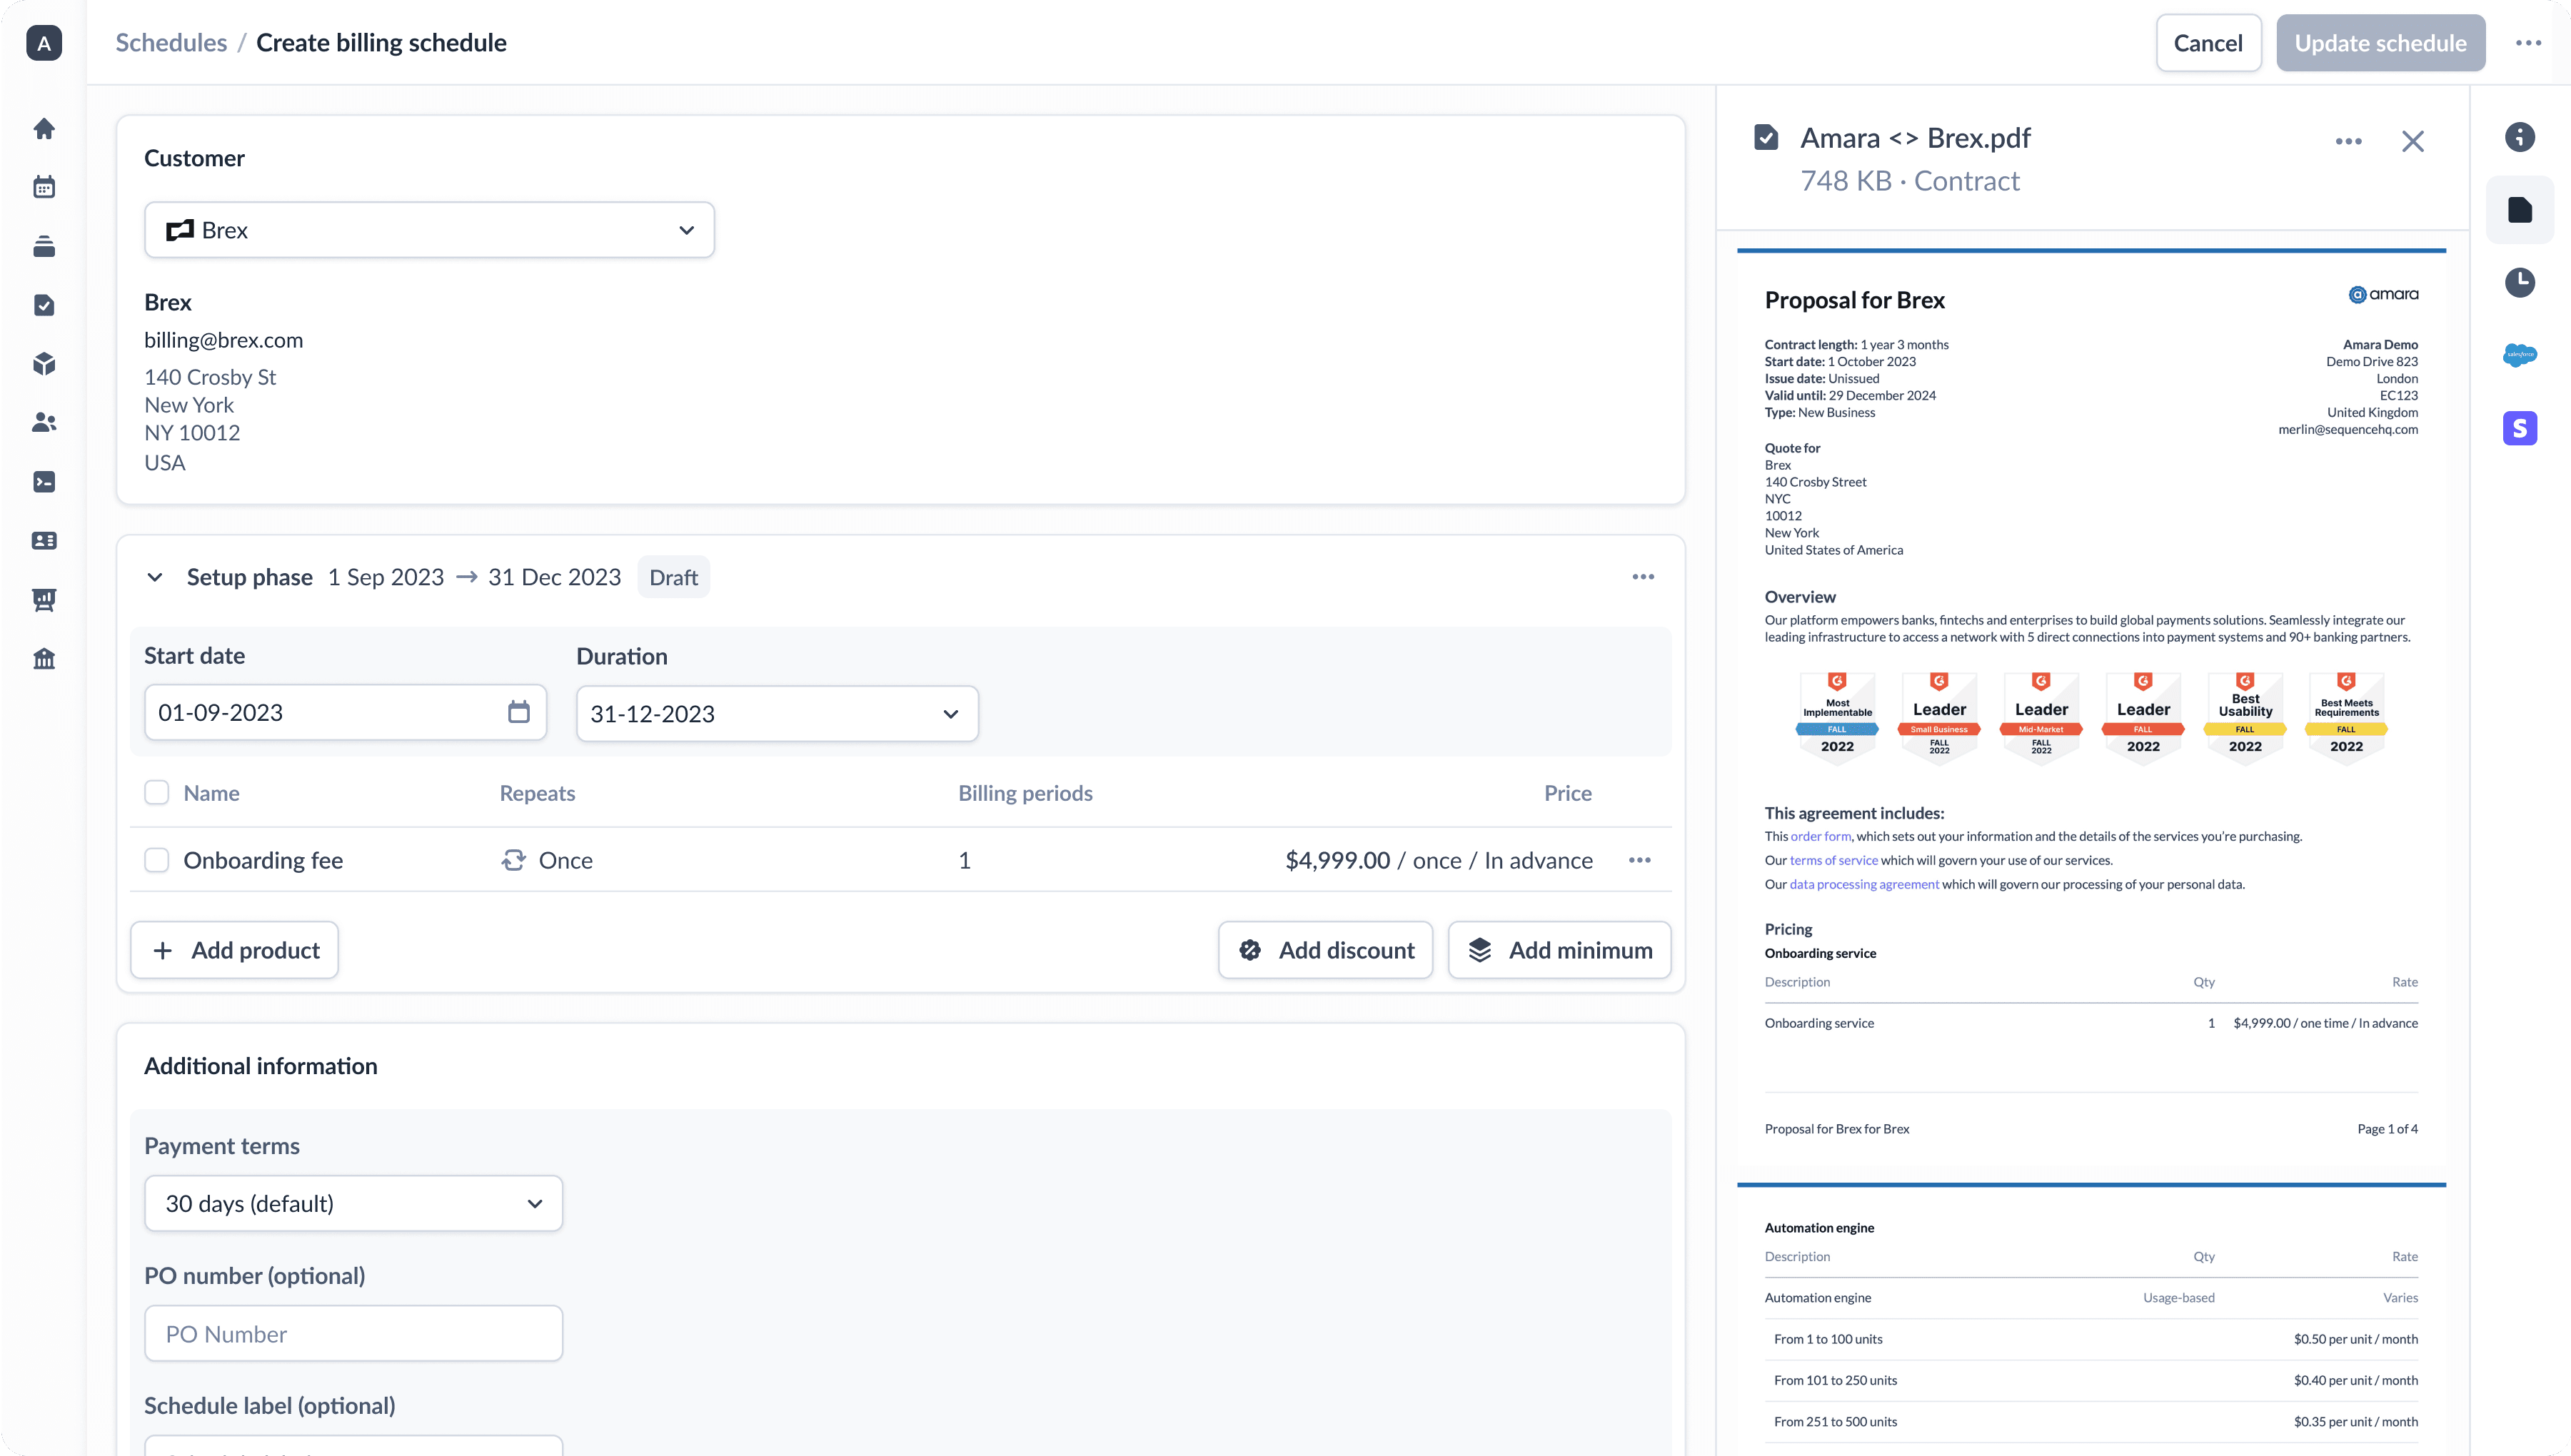Click Add product button
This screenshot has width=2571, height=1456.
coord(234,950)
